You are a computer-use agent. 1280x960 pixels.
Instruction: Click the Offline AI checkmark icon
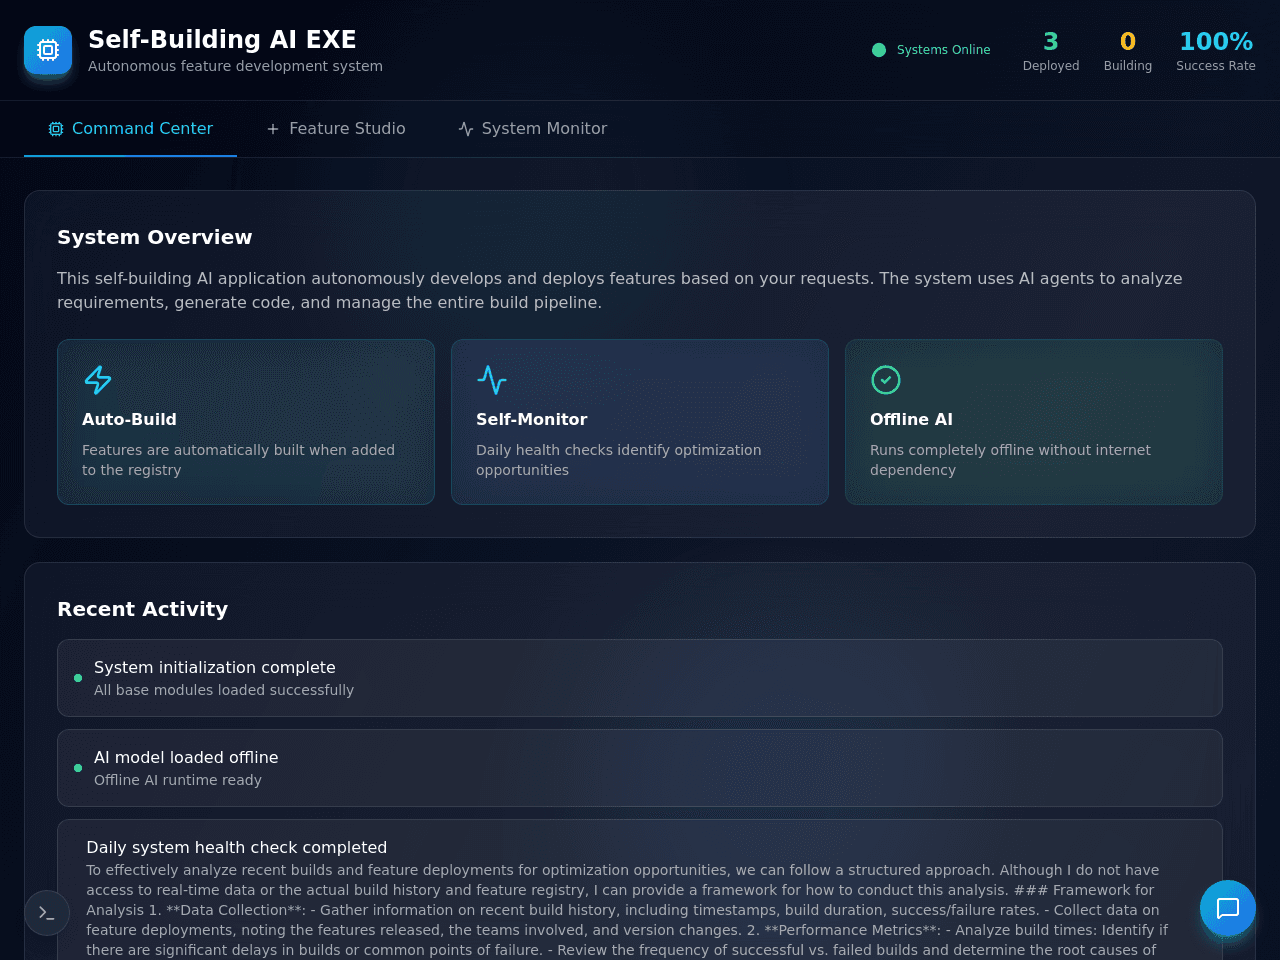[886, 380]
